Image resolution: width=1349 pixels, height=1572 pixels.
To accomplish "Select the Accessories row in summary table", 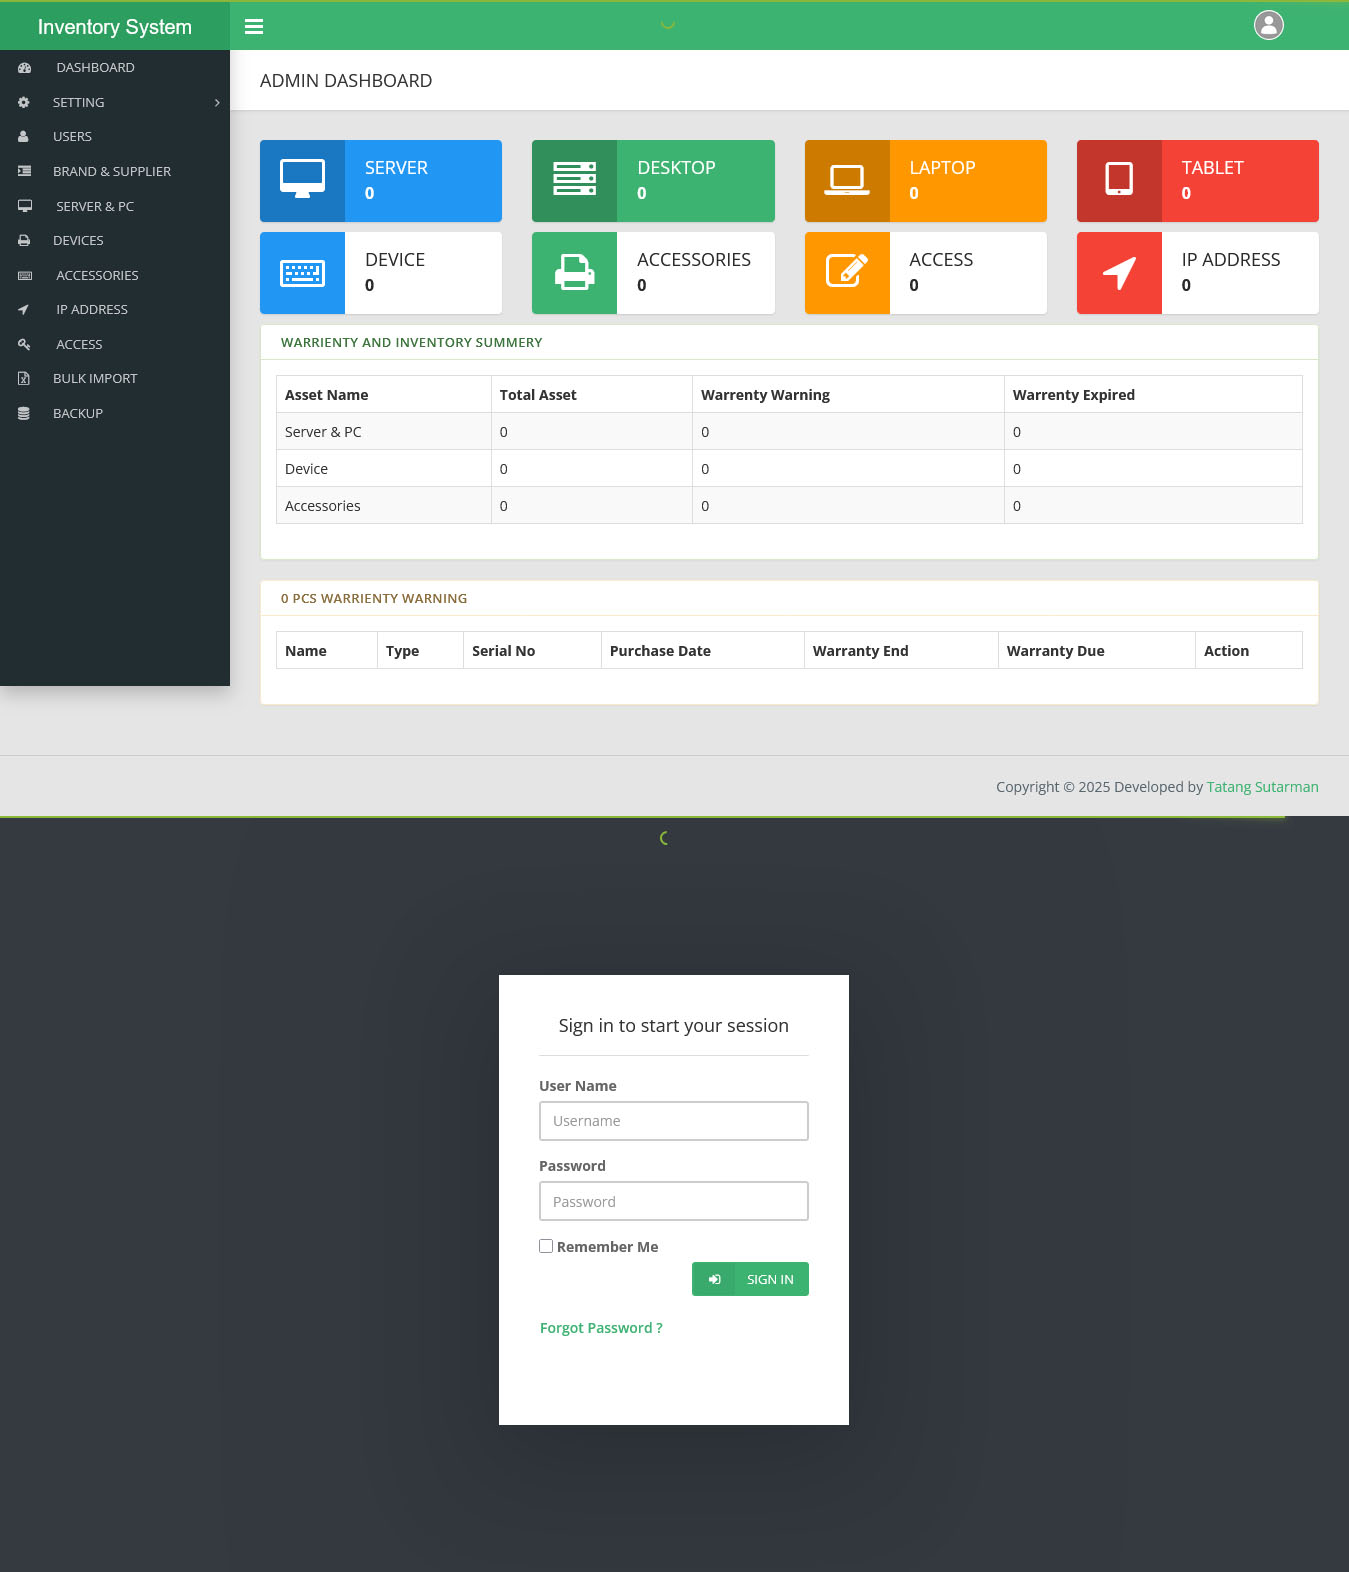I will click(789, 506).
